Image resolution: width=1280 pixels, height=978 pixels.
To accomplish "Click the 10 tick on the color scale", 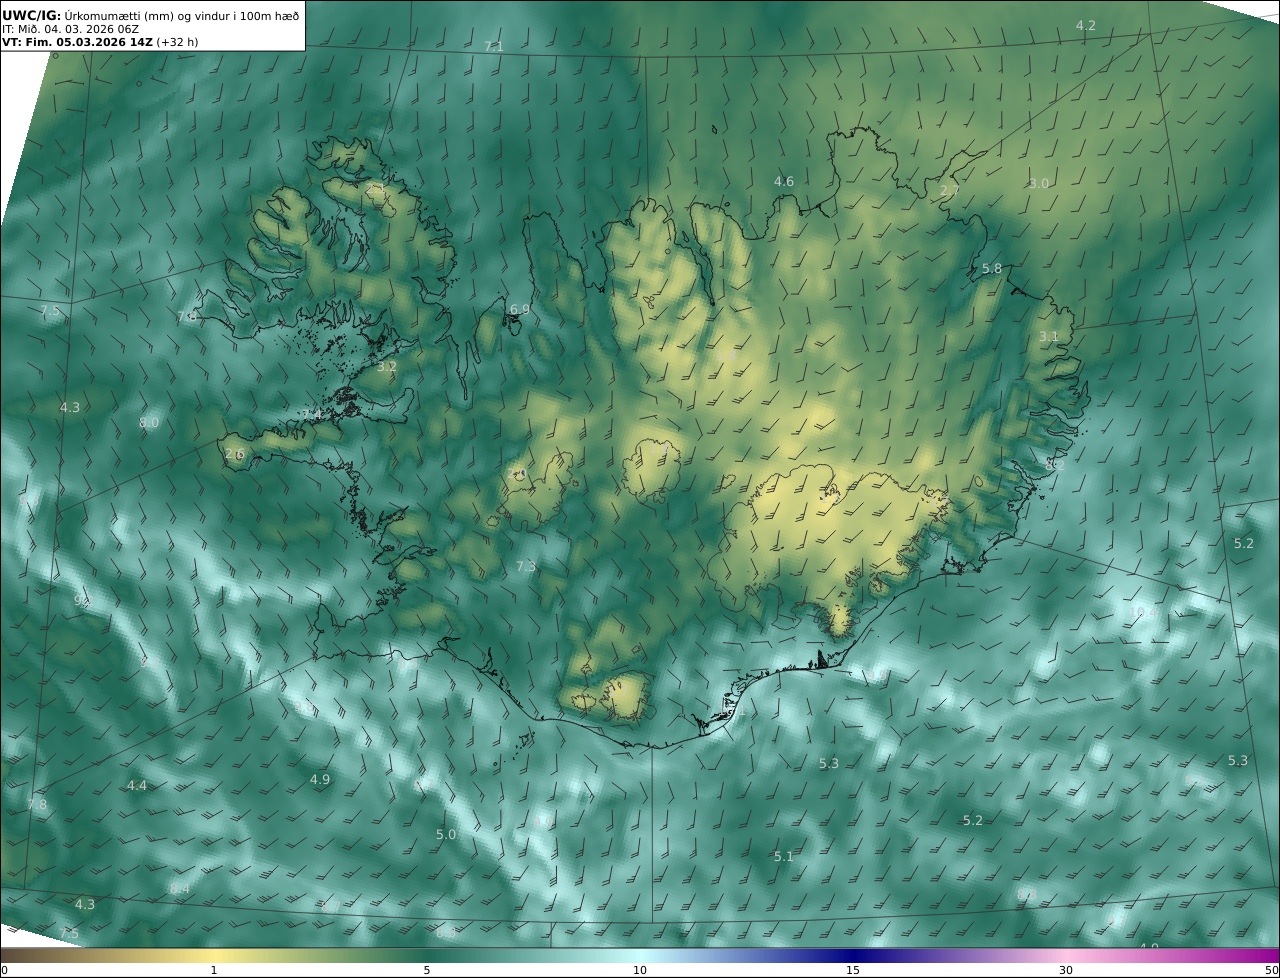I will [640, 970].
